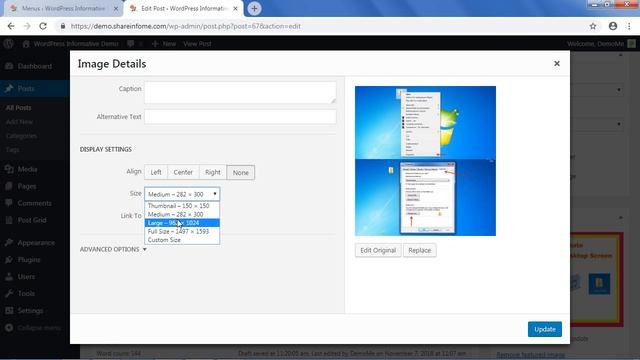Bookmark this page with star icon
The image size is (640, 360).
click(x=593, y=26)
